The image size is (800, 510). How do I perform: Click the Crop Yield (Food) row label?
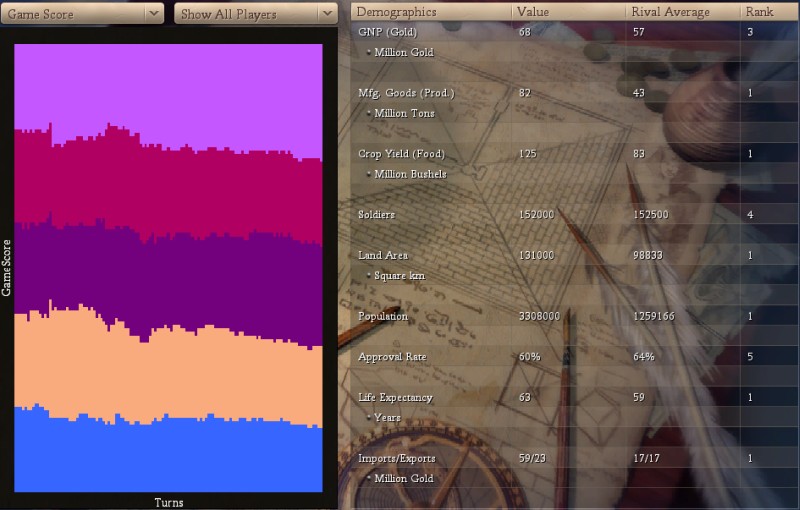coord(402,154)
